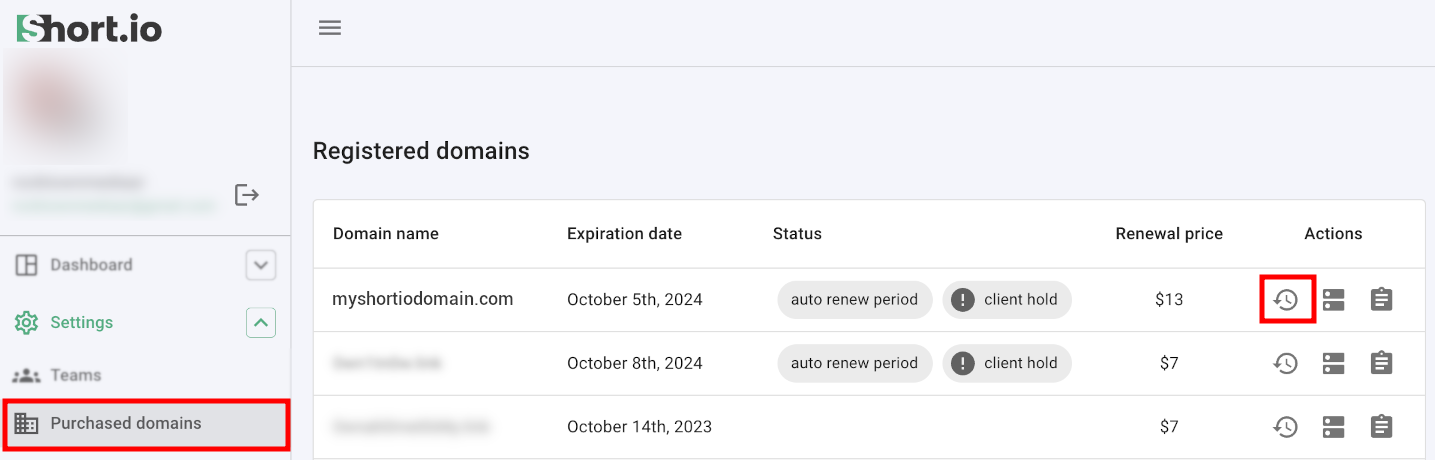
Task: Click the Short.io logo
Action: pyautogui.click(x=89, y=29)
